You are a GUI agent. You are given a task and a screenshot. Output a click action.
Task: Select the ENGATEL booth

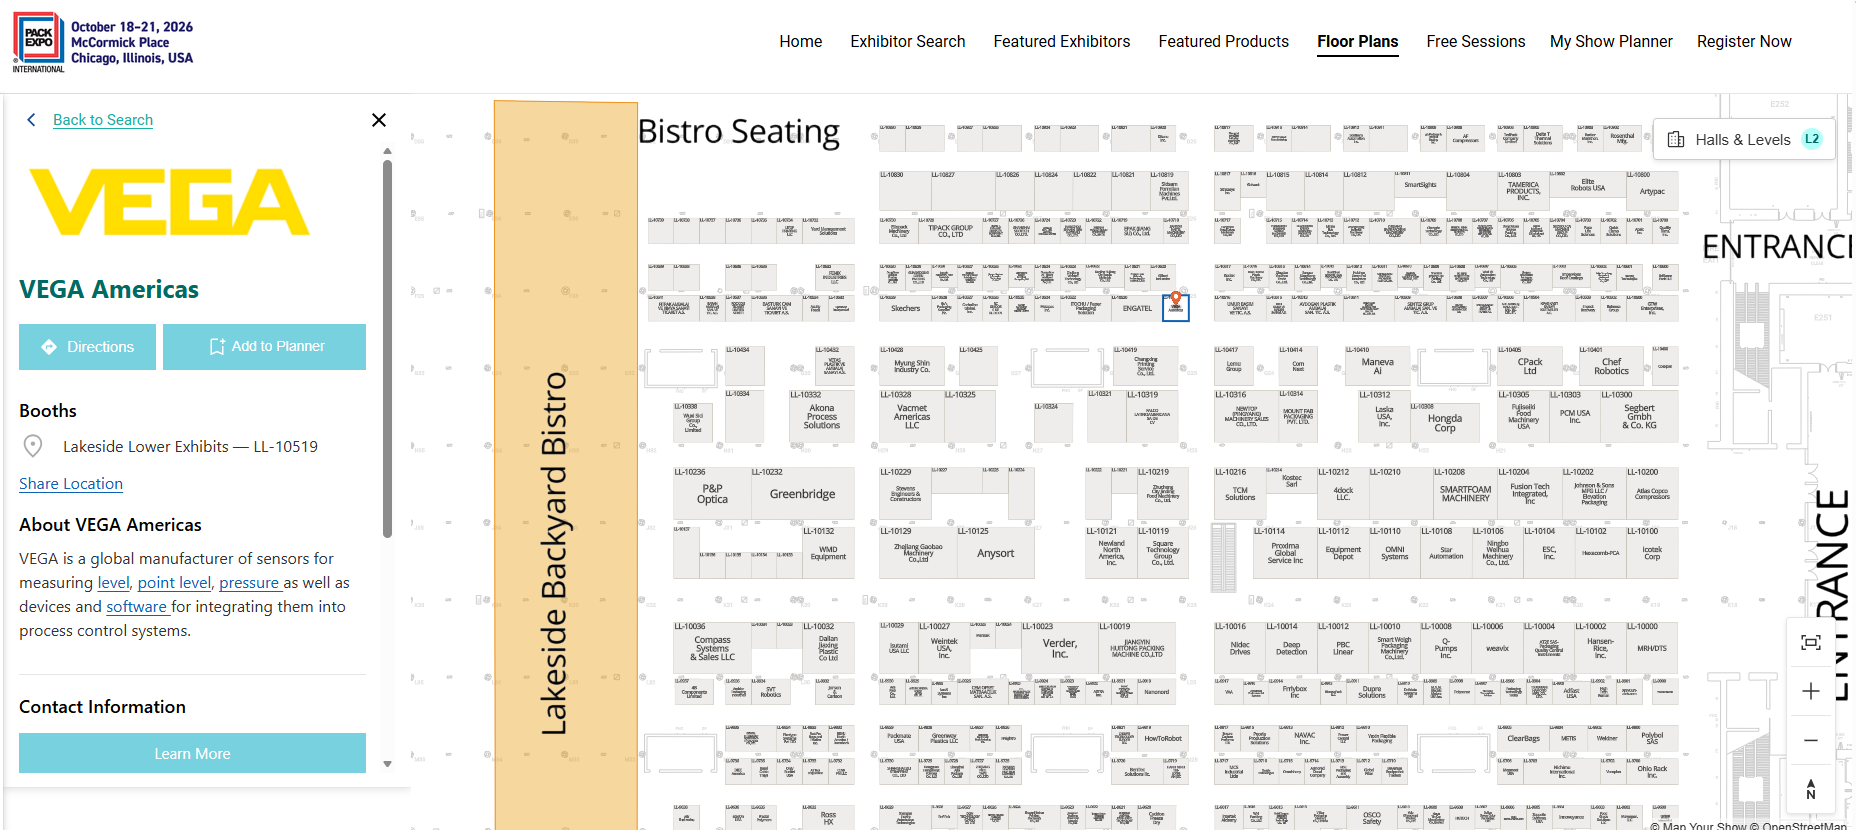(1137, 308)
